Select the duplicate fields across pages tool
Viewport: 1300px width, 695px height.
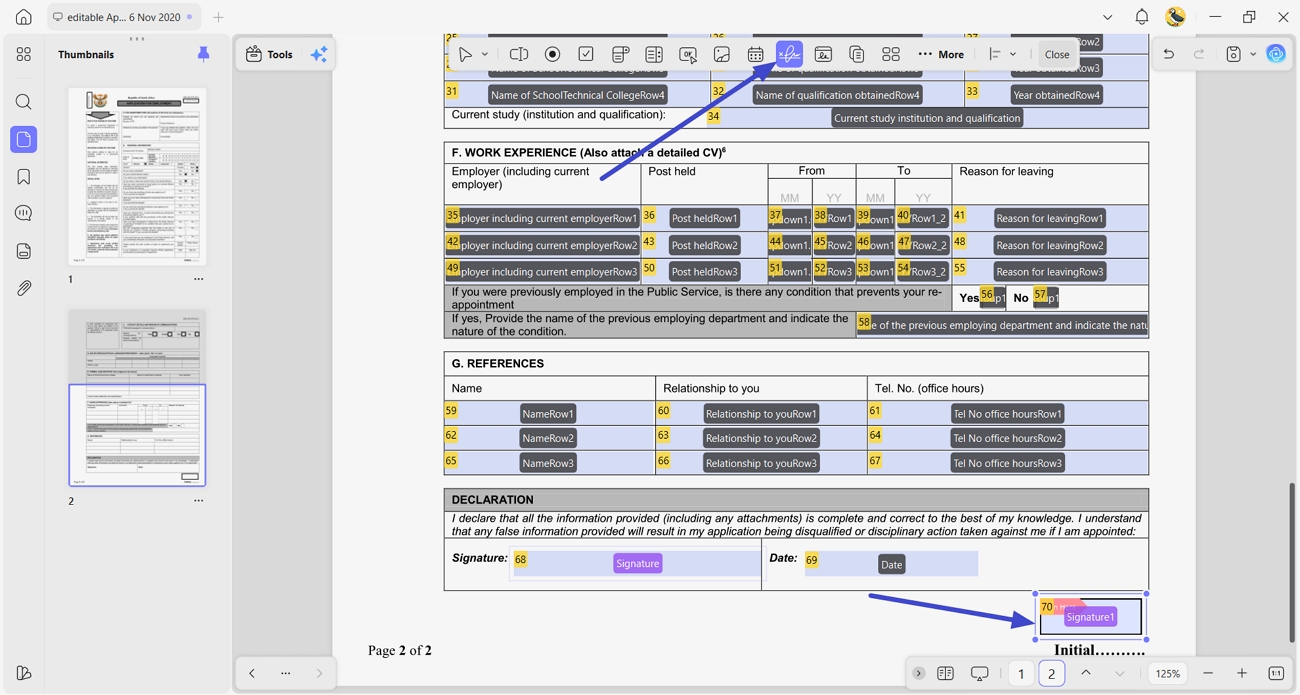tap(857, 54)
